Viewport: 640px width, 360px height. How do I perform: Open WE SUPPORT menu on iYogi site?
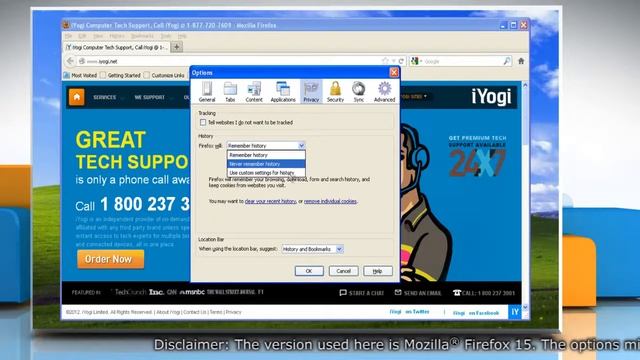(x=149, y=98)
